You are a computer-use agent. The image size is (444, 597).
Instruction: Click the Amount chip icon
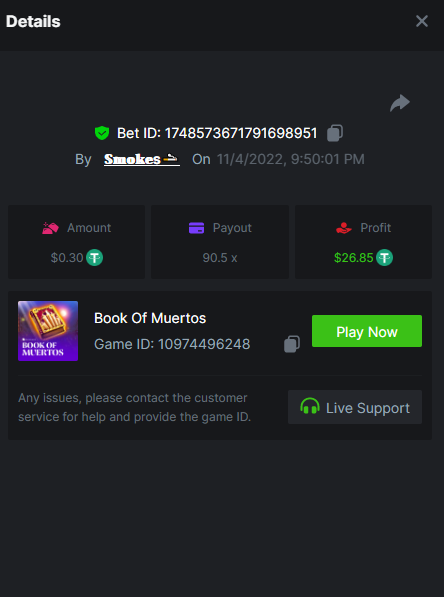pyautogui.click(x=50, y=228)
